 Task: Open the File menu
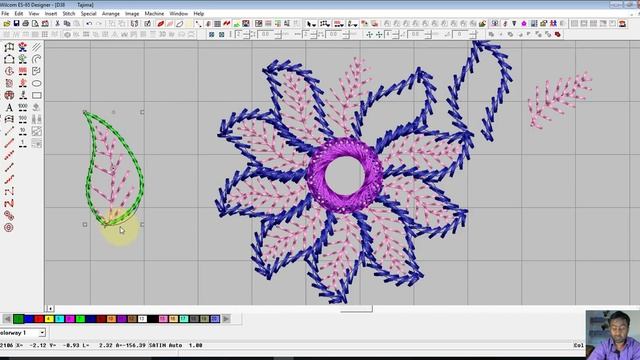click(5, 13)
